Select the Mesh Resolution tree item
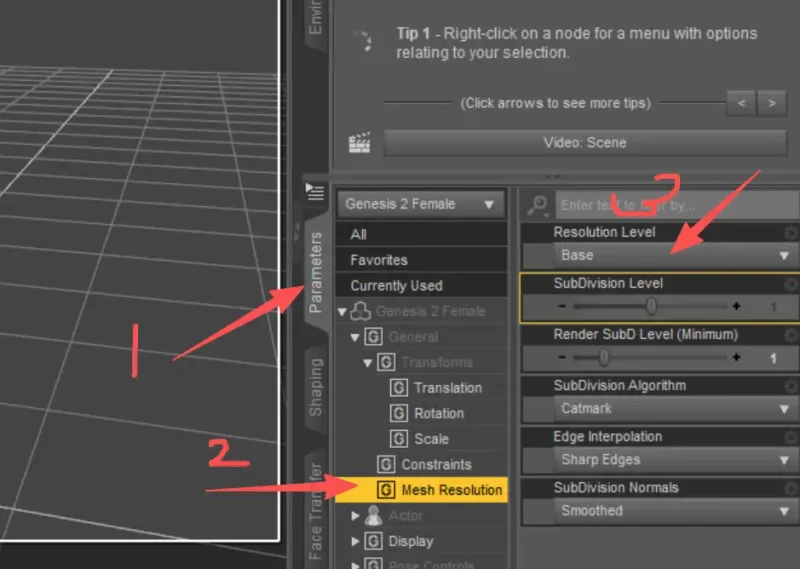 [421, 490]
